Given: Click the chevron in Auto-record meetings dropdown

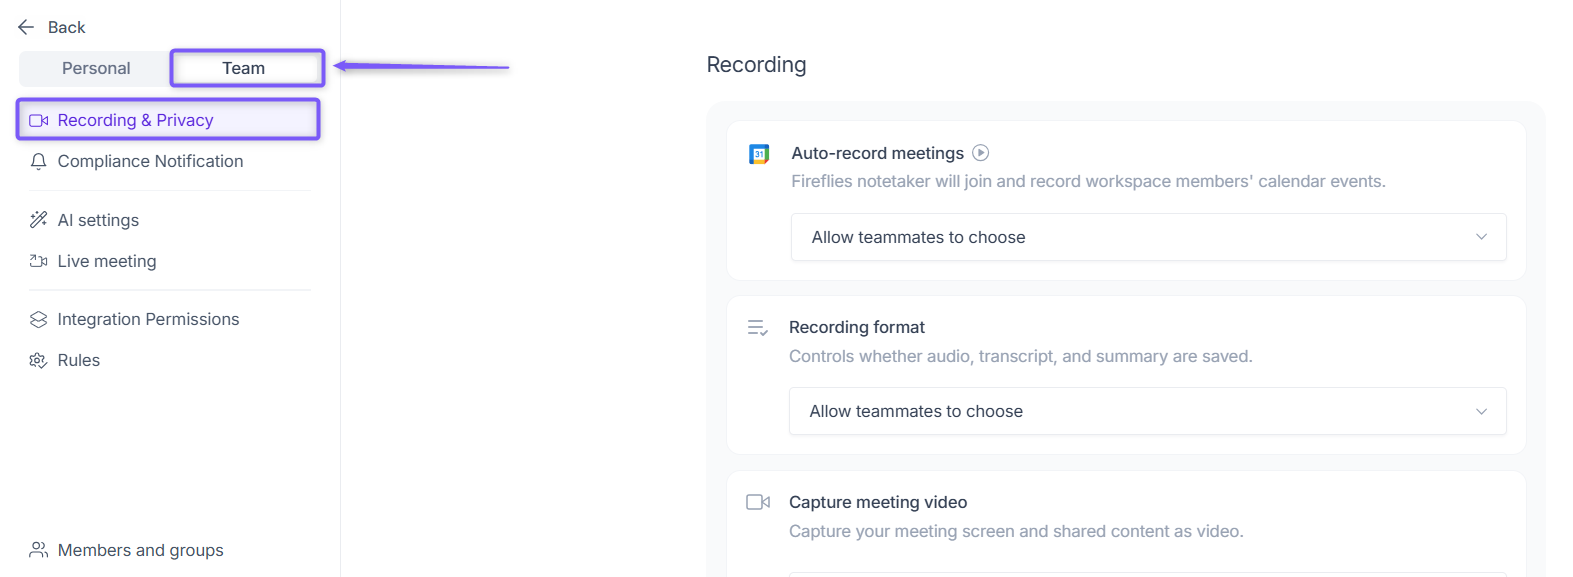Looking at the screenshot, I should (x=1481, y=237).
